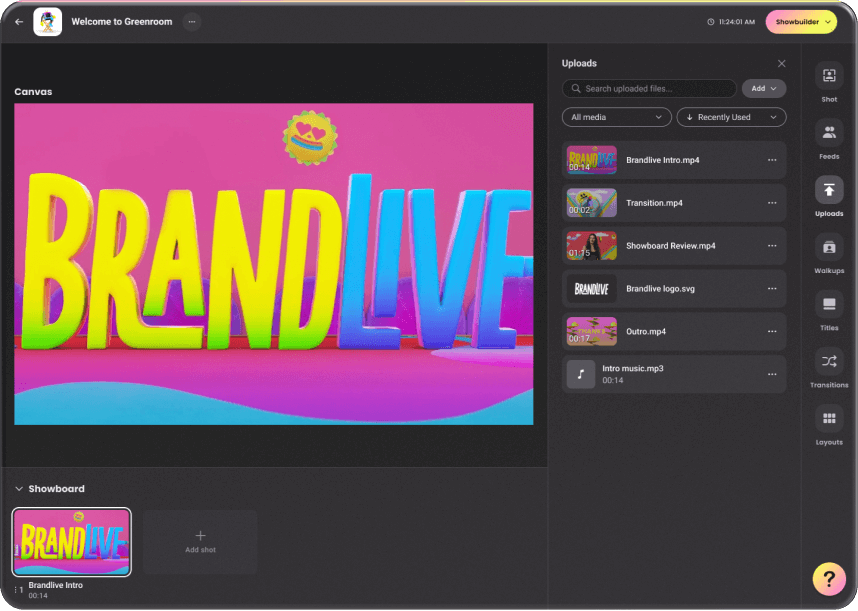
Task: Click the drag handle beside shot 1
Action: click(15, 590)
